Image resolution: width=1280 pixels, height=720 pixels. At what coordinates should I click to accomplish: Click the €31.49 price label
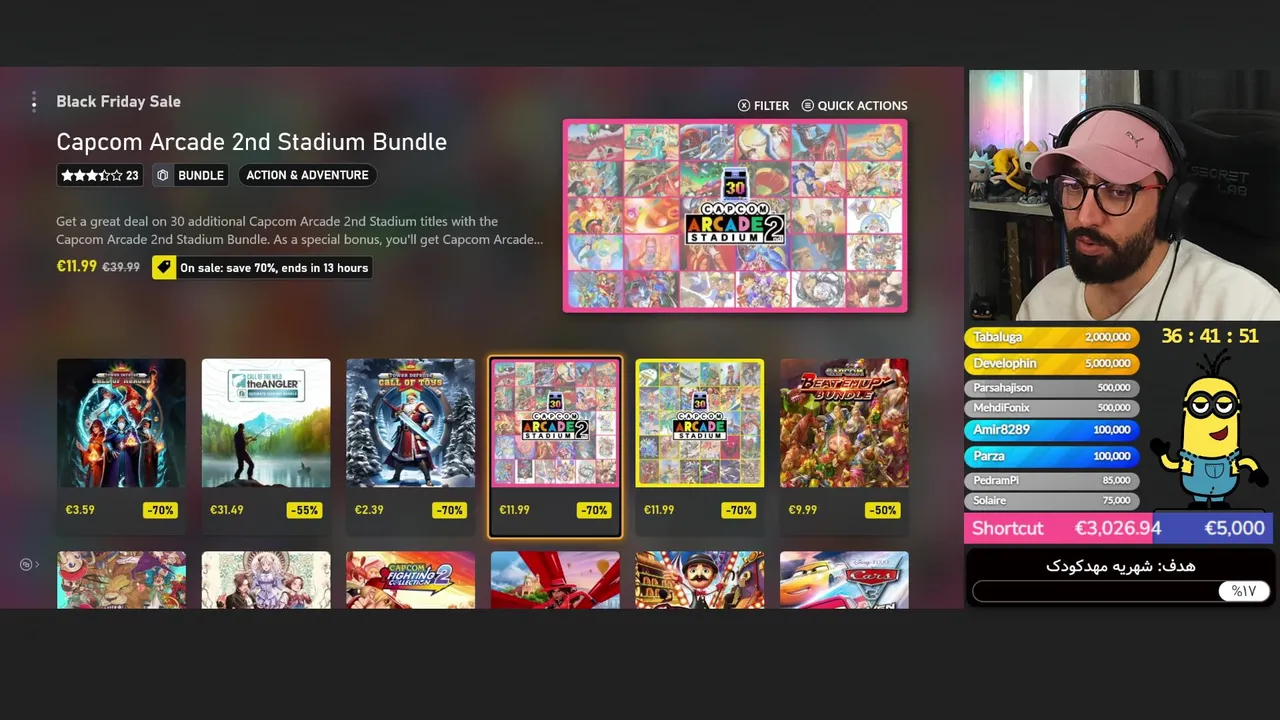pyautogui.click(x=226, y=510)
